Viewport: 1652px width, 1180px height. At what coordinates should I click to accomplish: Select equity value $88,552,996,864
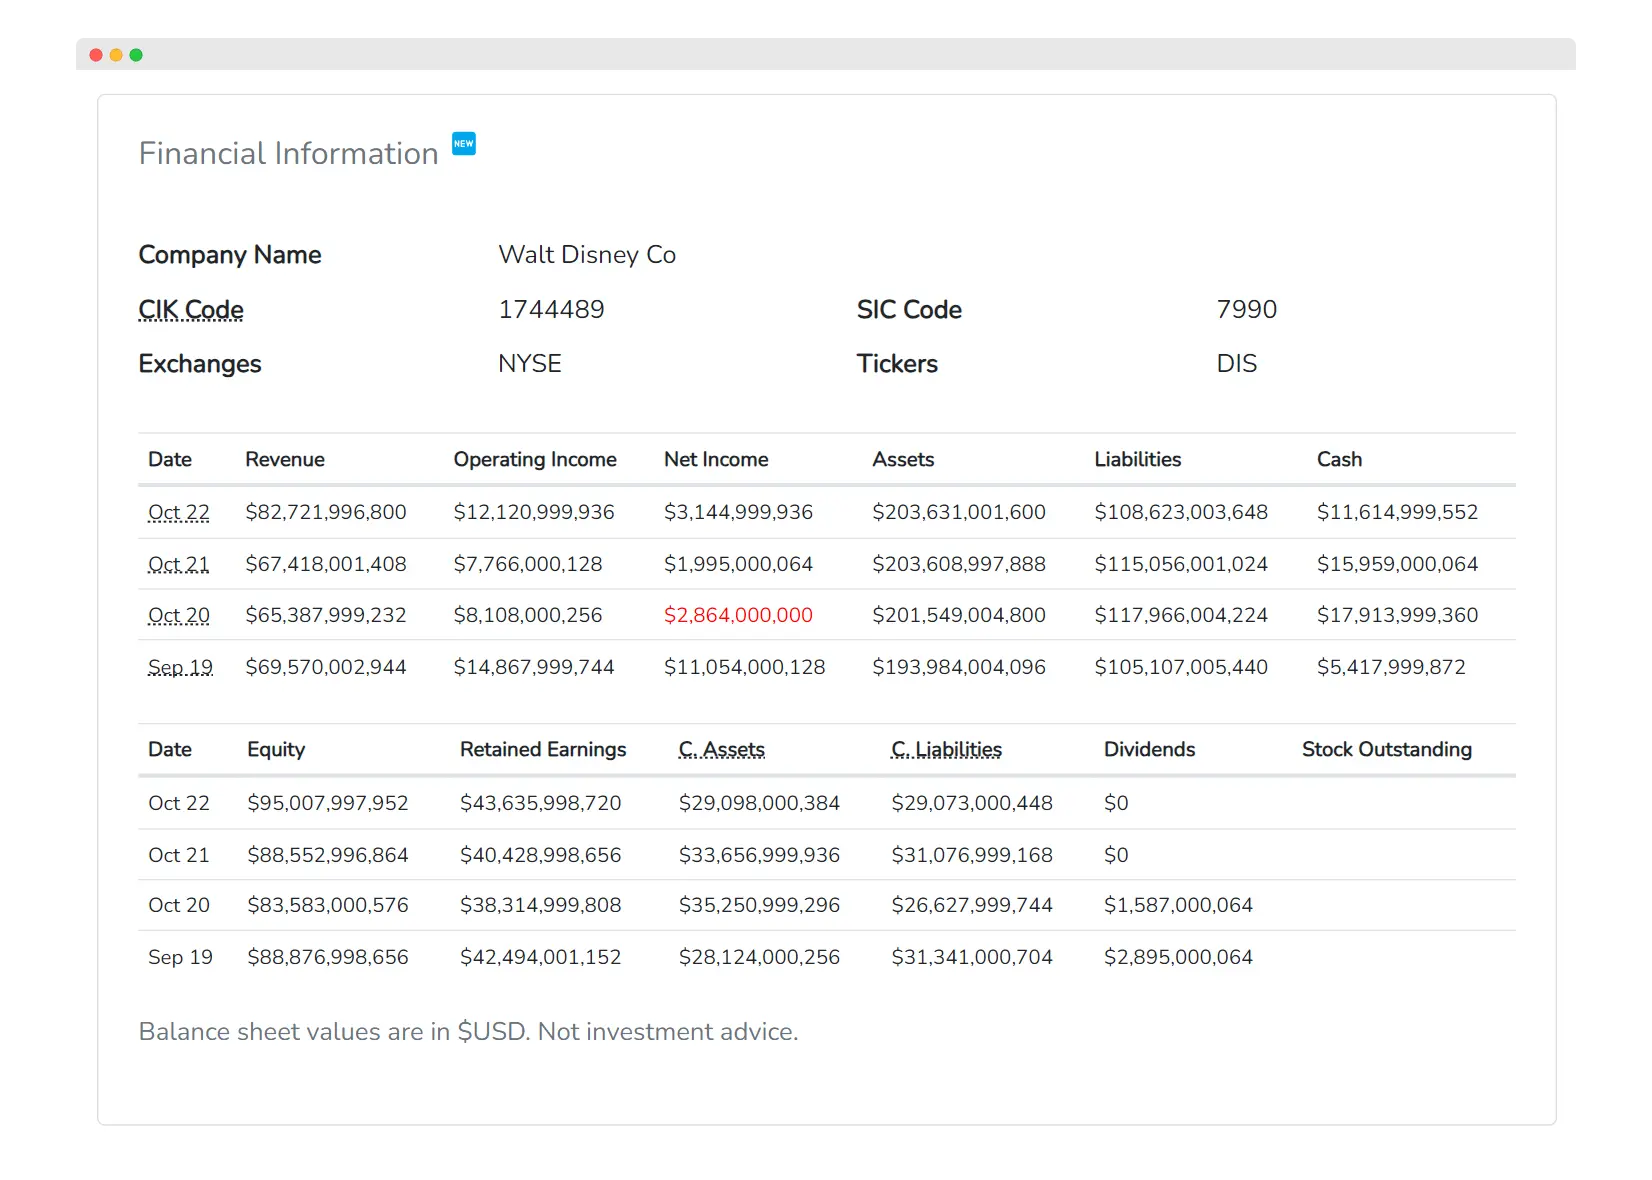[x=328, y=855]
